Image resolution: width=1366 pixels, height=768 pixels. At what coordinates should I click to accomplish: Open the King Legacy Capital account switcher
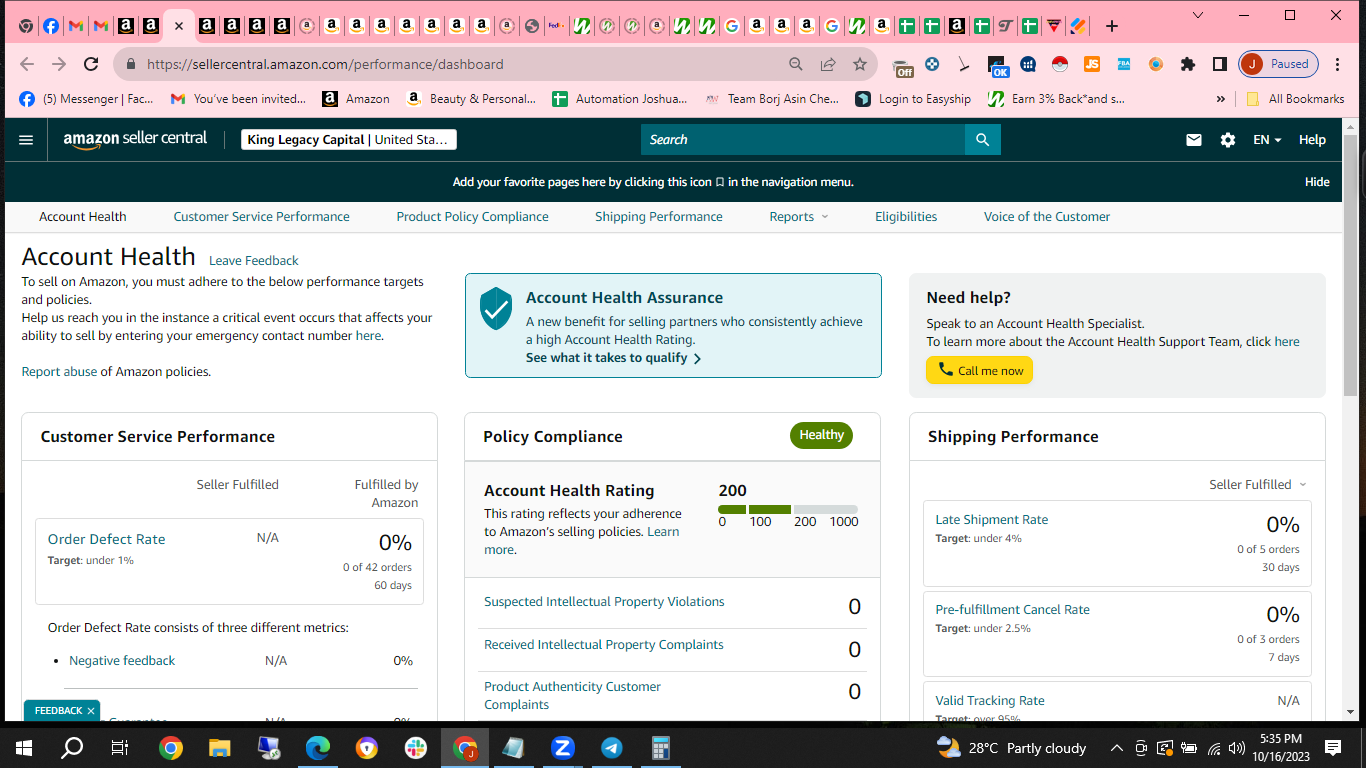point(349,140)
